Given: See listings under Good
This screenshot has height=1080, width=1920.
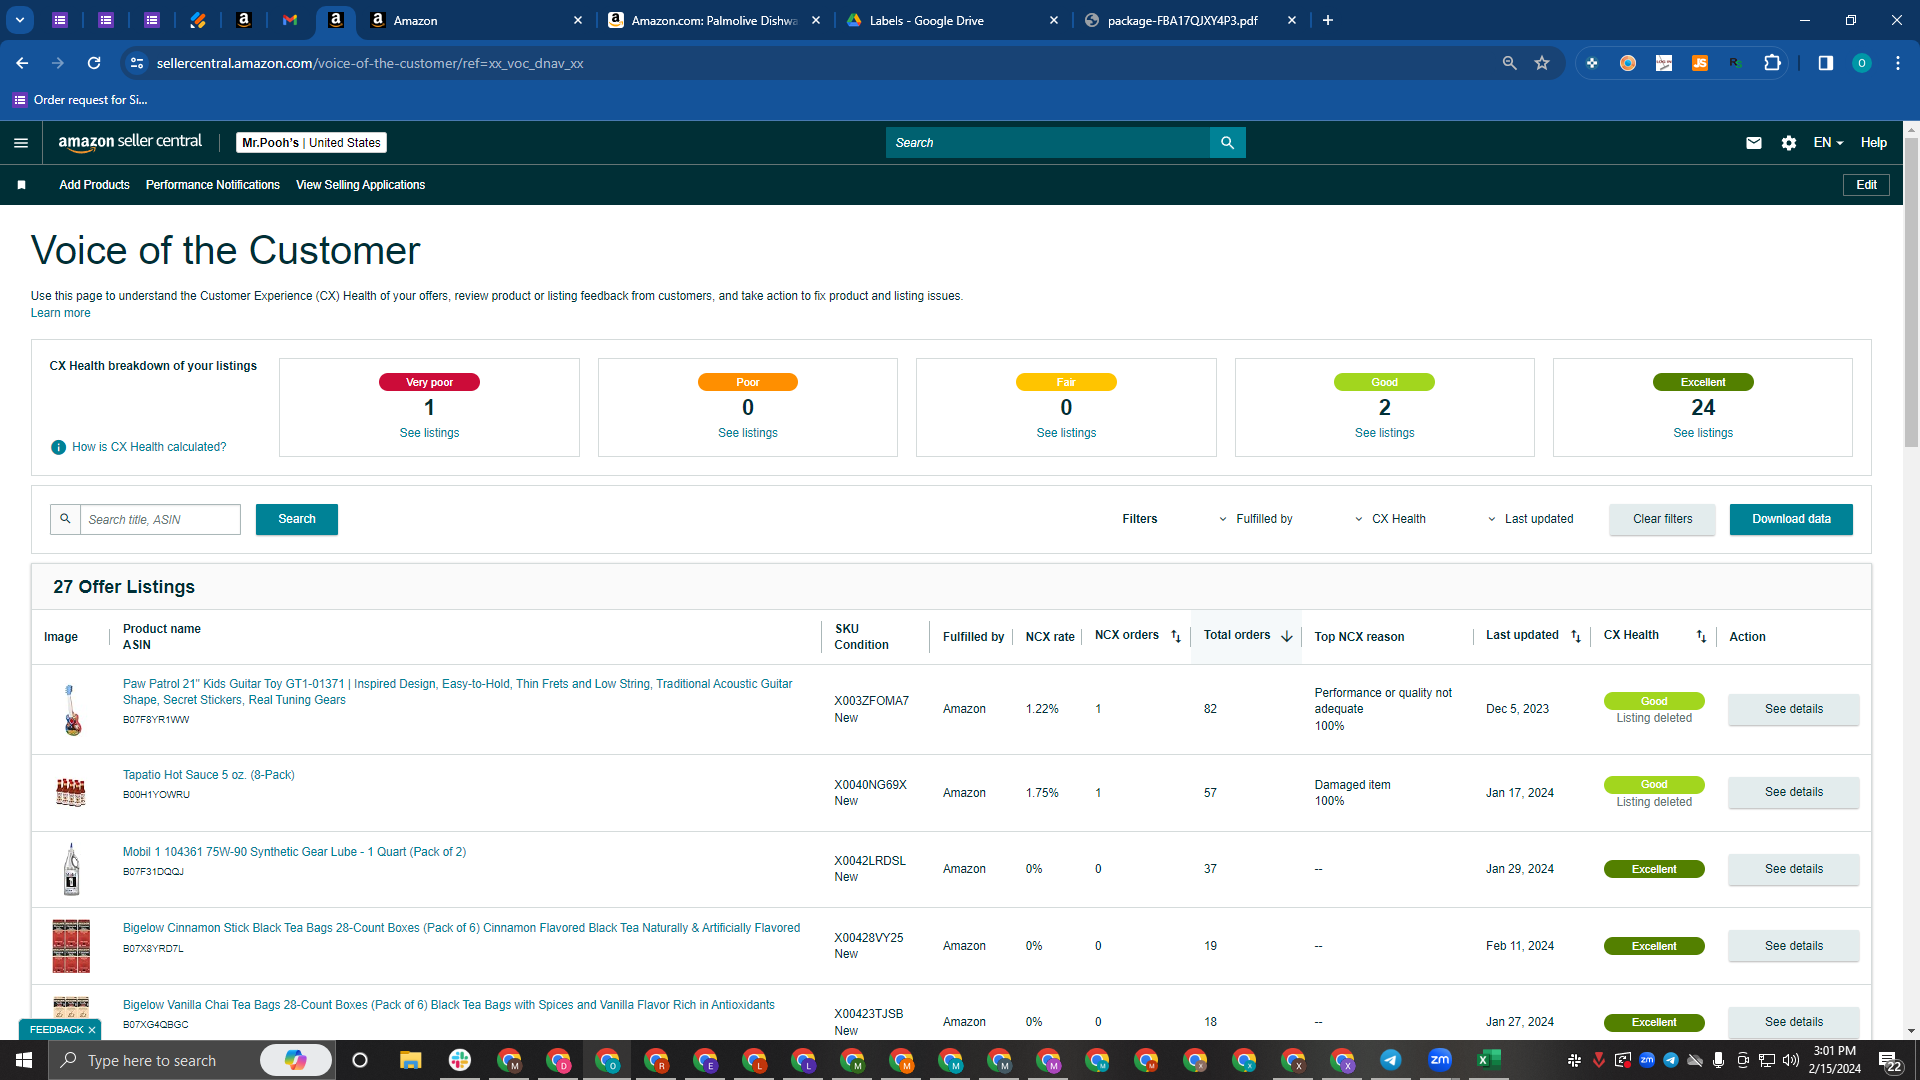Looking at the screenshot, I should click(x=1384, y=433).
